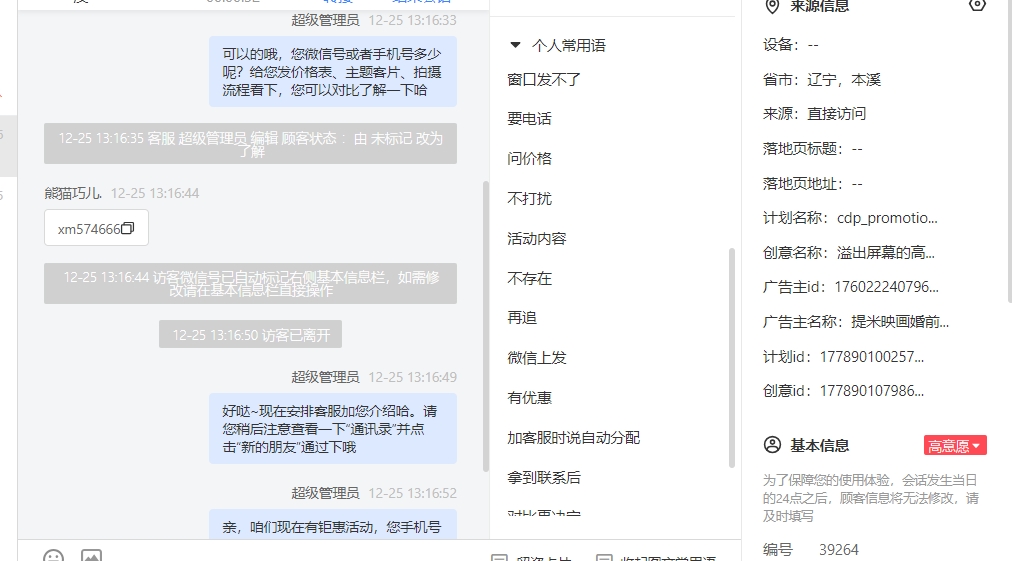Click the 计划名称 value cdp_promotio...
Screen dimensions: 1012x561
pos(887,218)
